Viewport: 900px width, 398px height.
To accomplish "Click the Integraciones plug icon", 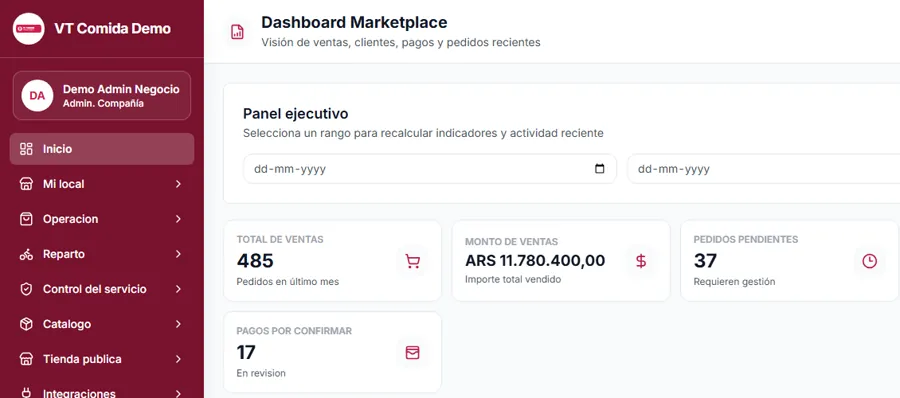I will pos(26,393).
